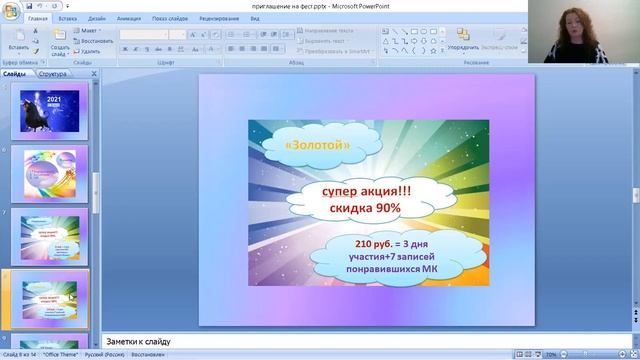Undo the last action

click(40, 6)
